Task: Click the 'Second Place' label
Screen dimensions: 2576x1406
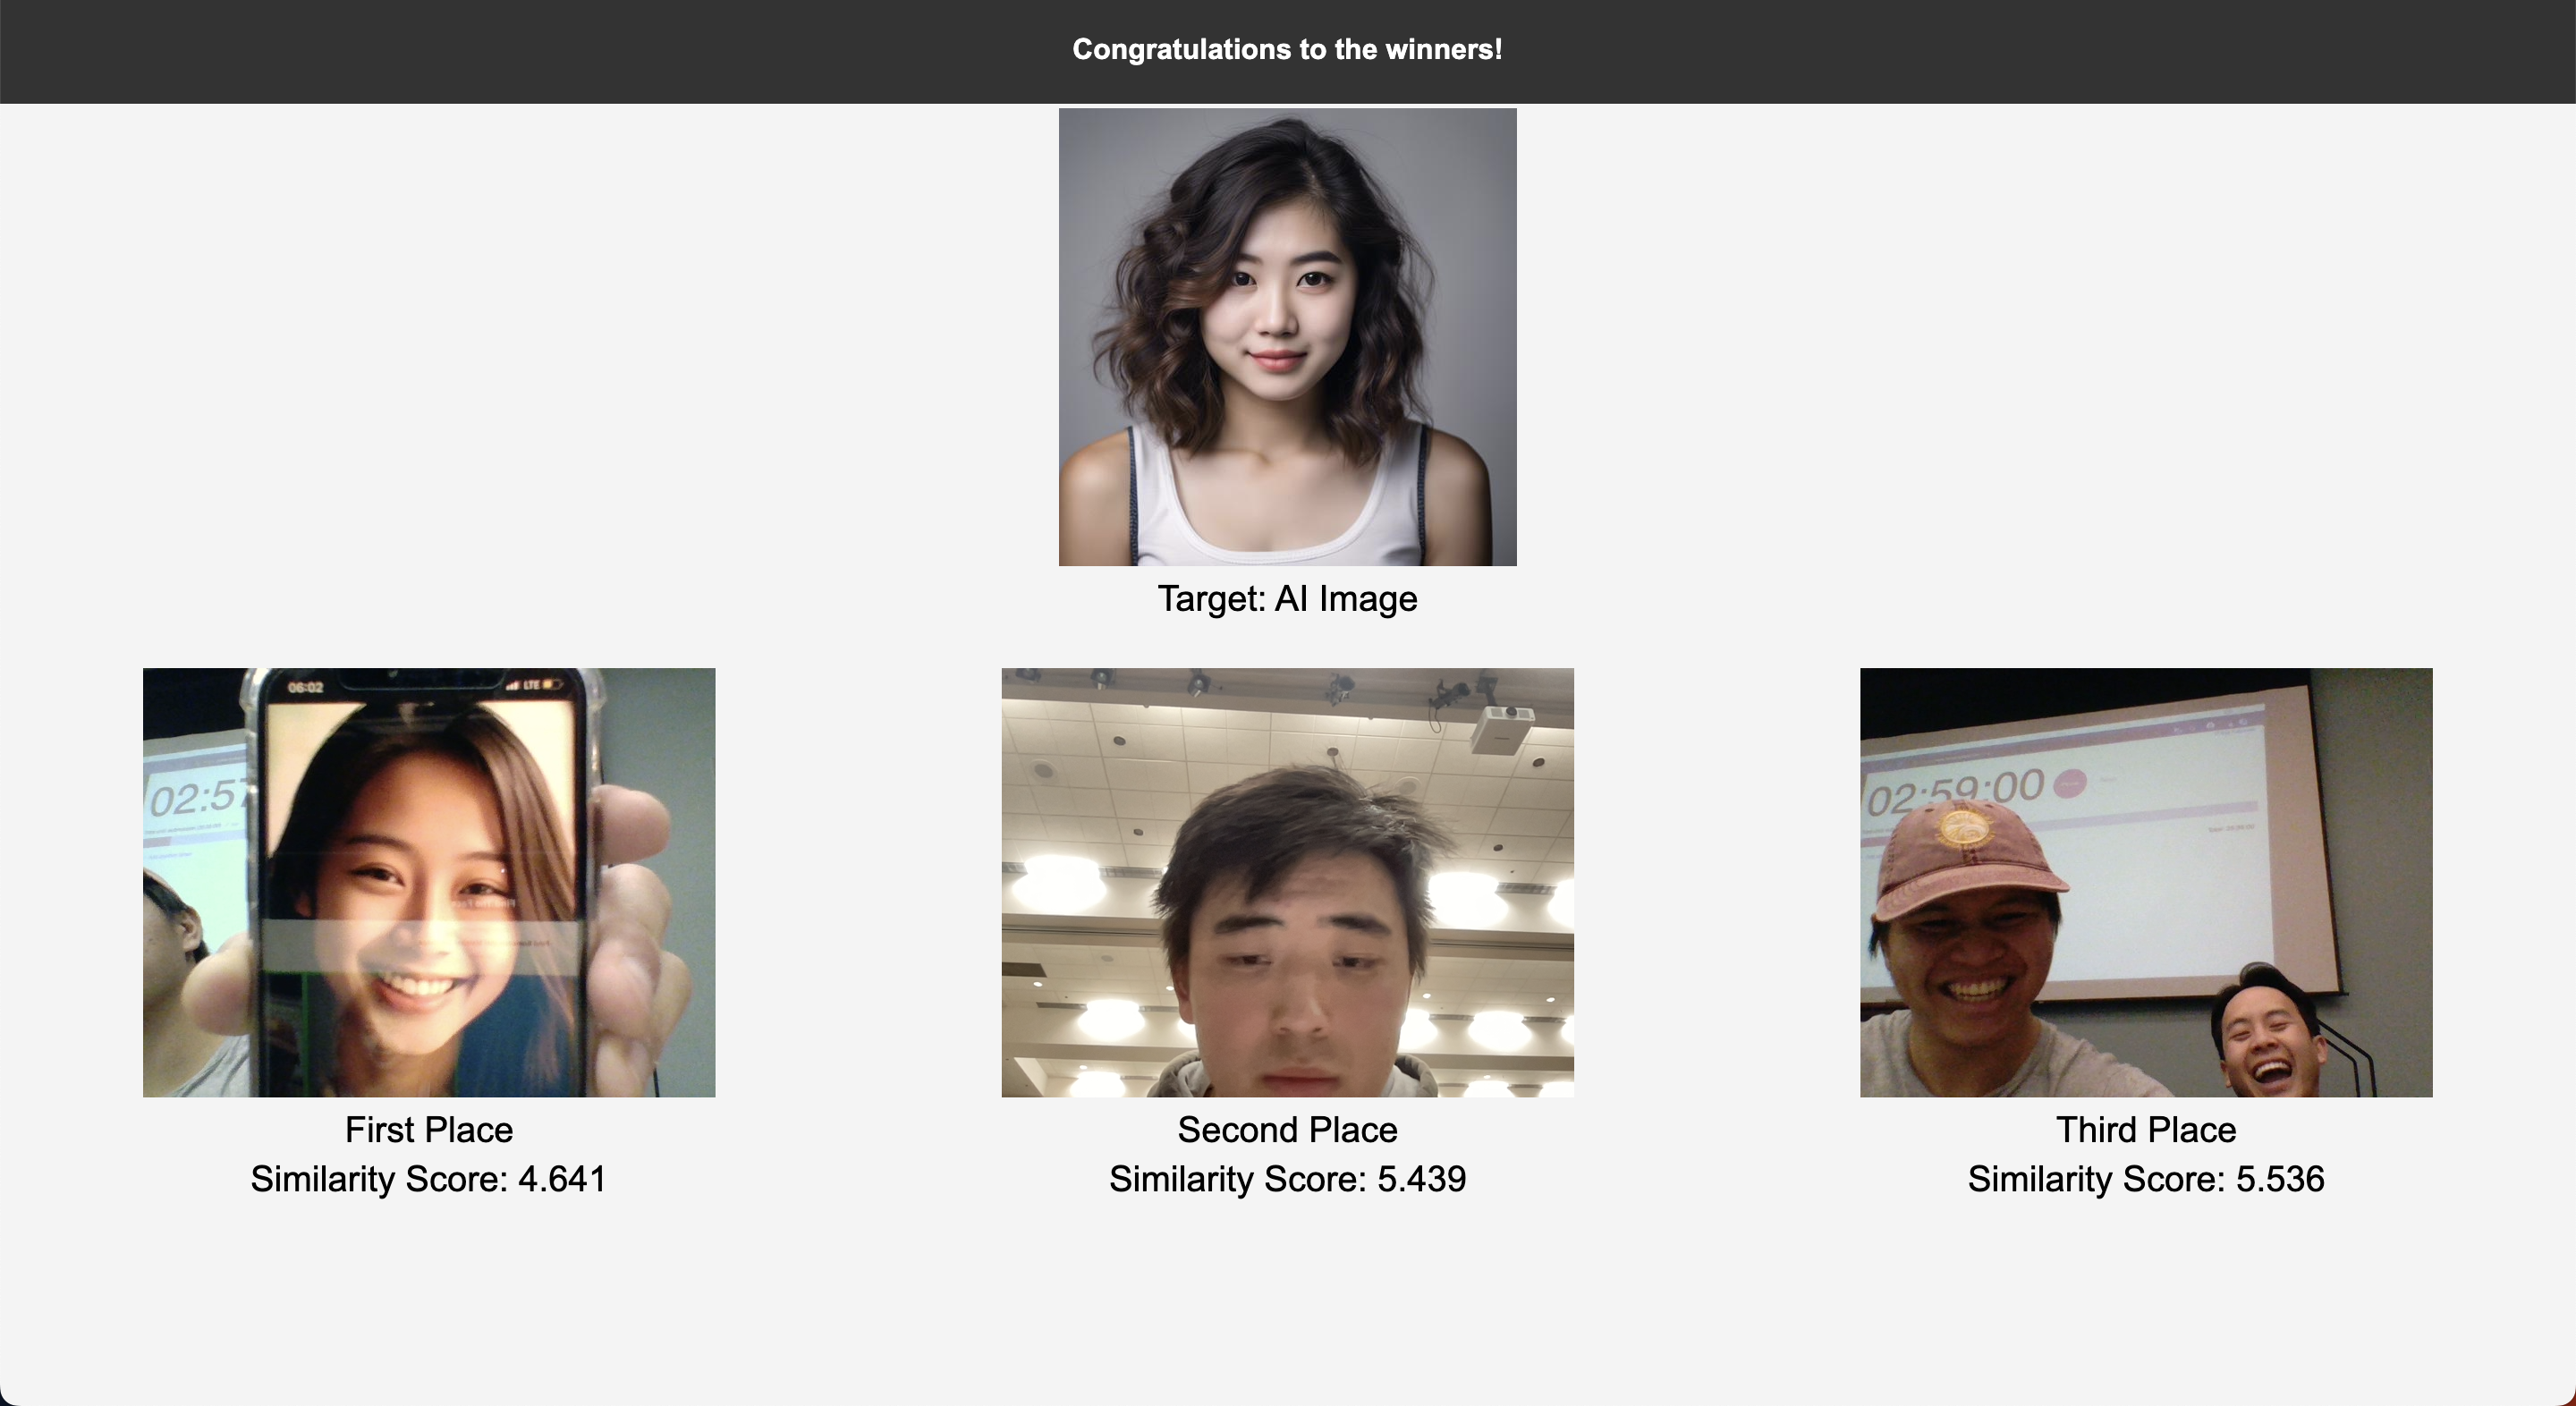Action: click(1287, 1129)
